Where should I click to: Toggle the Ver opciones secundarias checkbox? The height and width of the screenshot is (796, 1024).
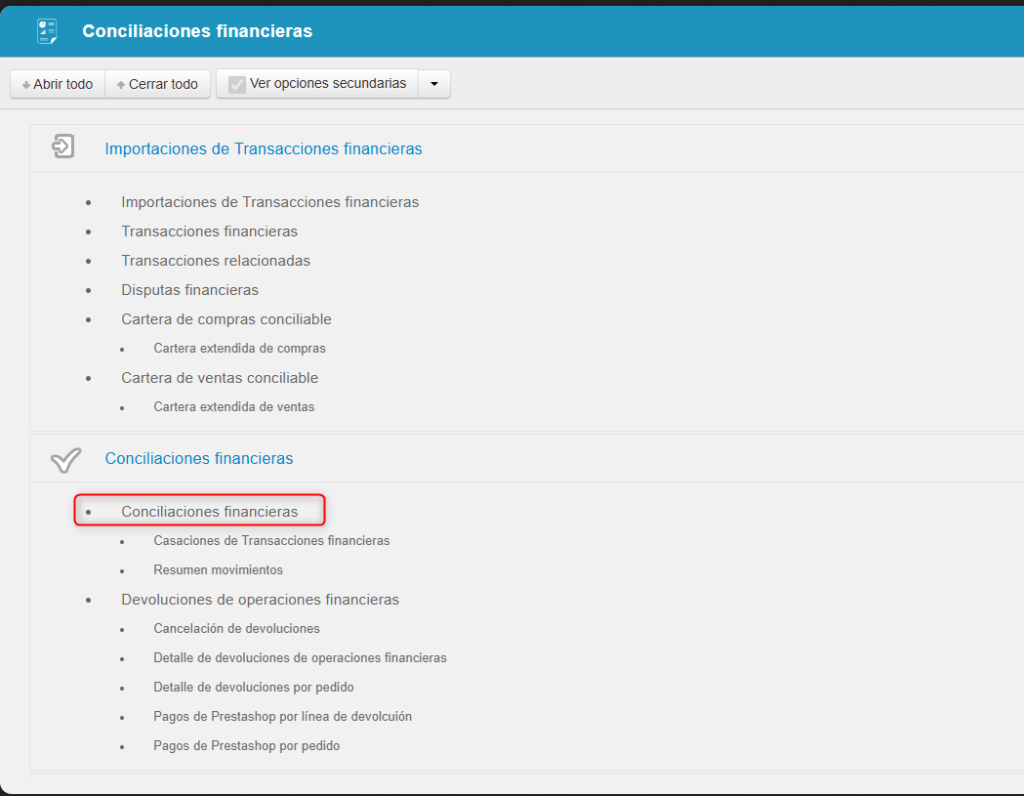pos(237,84)
